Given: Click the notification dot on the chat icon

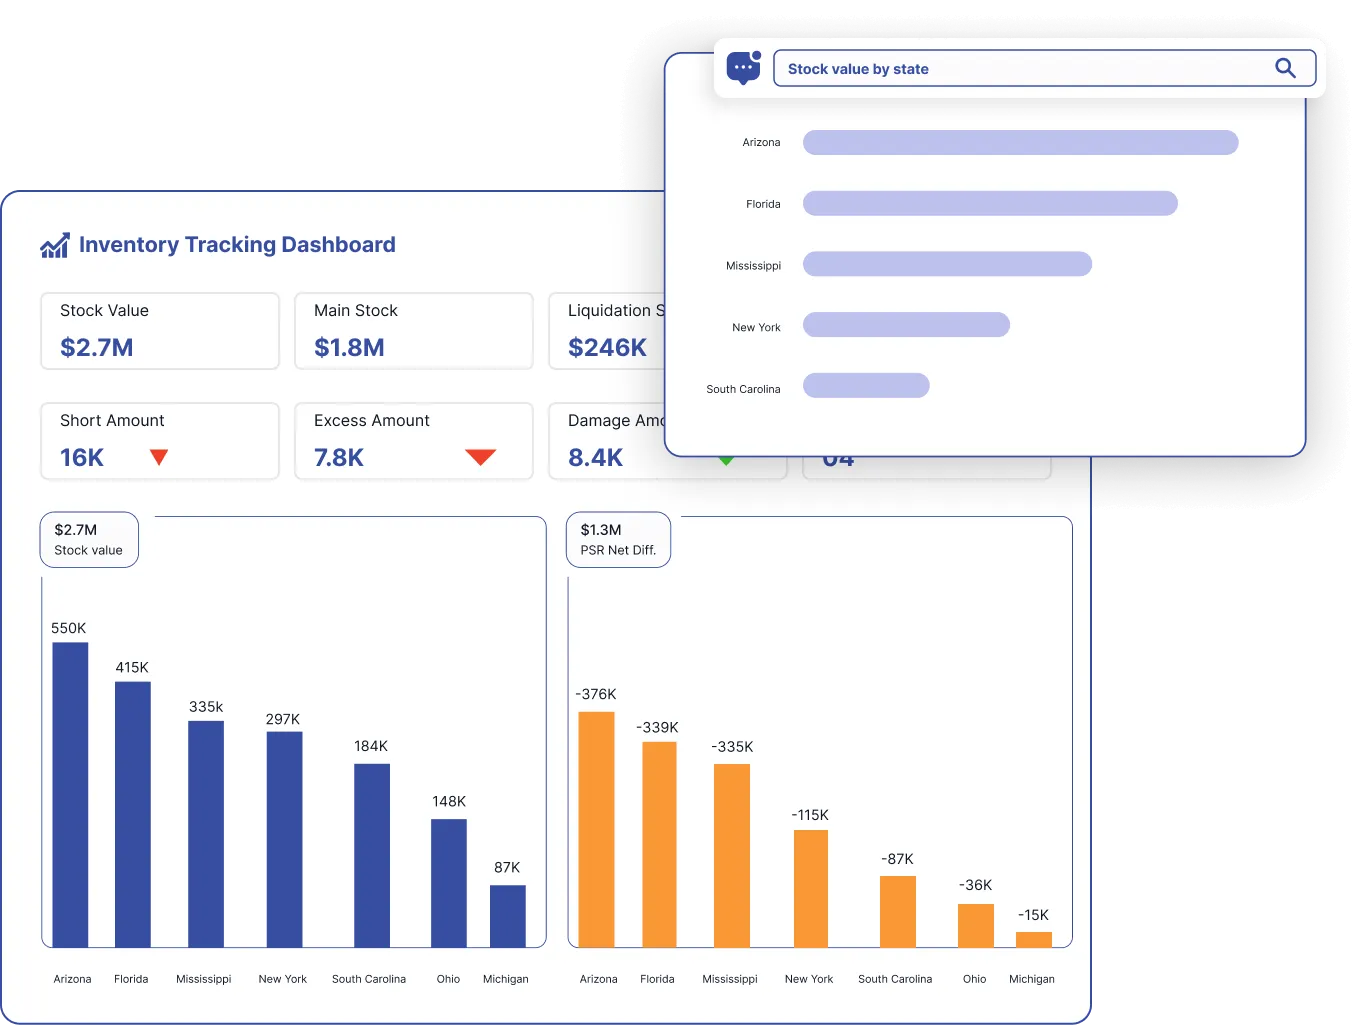Looking at the screenshot, I should [x=758, y=54].
